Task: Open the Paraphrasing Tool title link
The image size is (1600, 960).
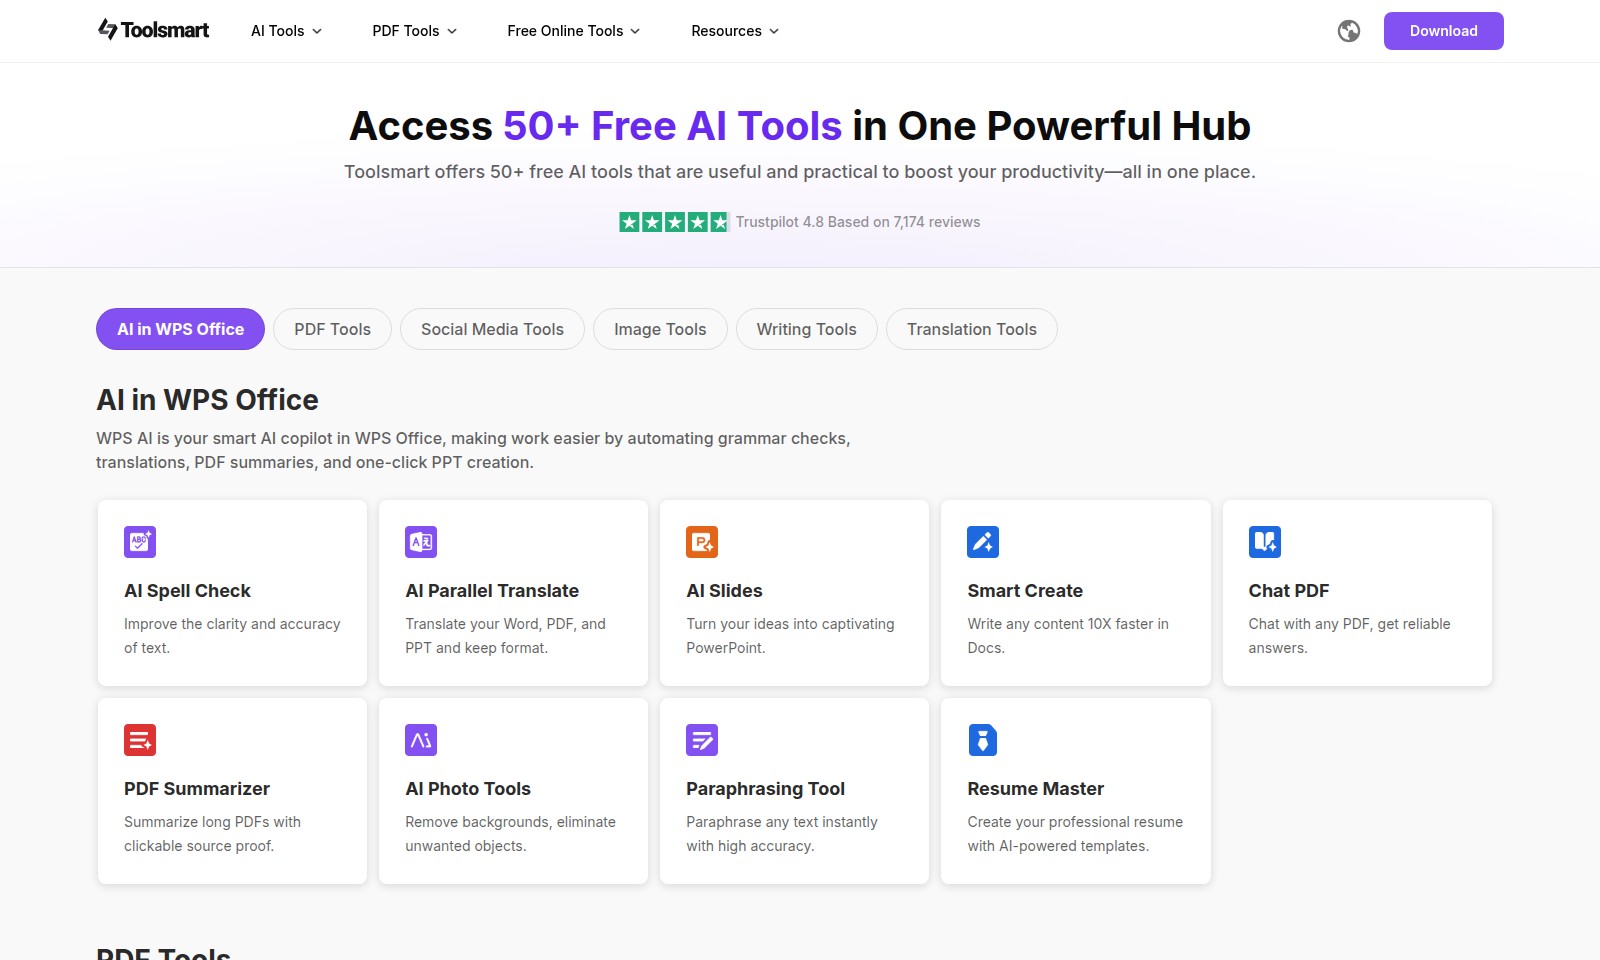Action: (x=765, y=789)
